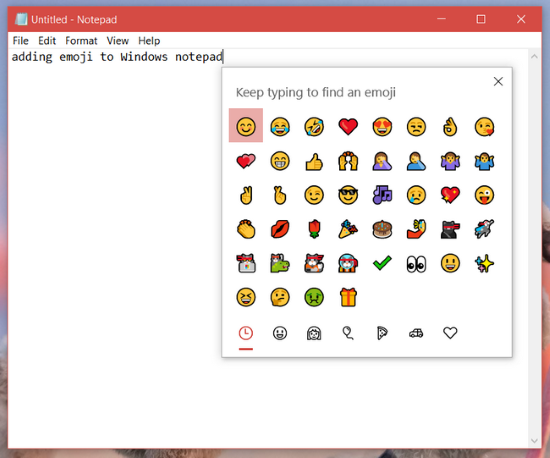The width and height of the screenshot is (550, 458).
Task: Insert the victory hand emoji
Action: 246,195
